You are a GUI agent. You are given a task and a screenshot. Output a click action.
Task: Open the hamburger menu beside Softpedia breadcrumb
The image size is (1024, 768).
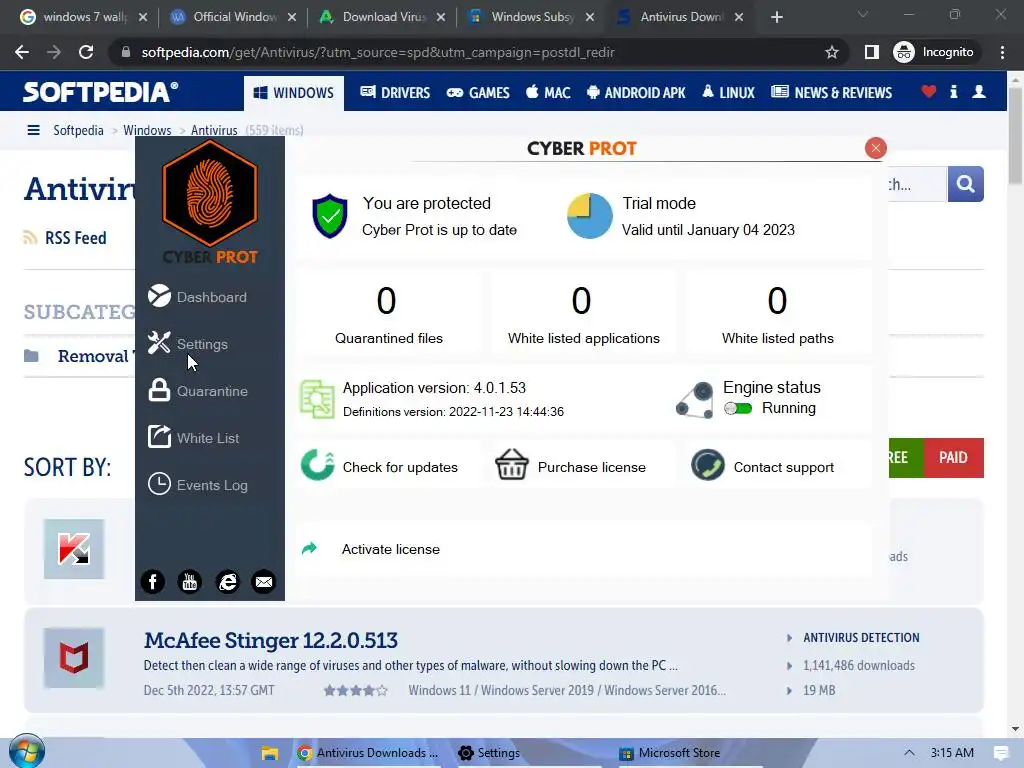[x=33, y=131]
